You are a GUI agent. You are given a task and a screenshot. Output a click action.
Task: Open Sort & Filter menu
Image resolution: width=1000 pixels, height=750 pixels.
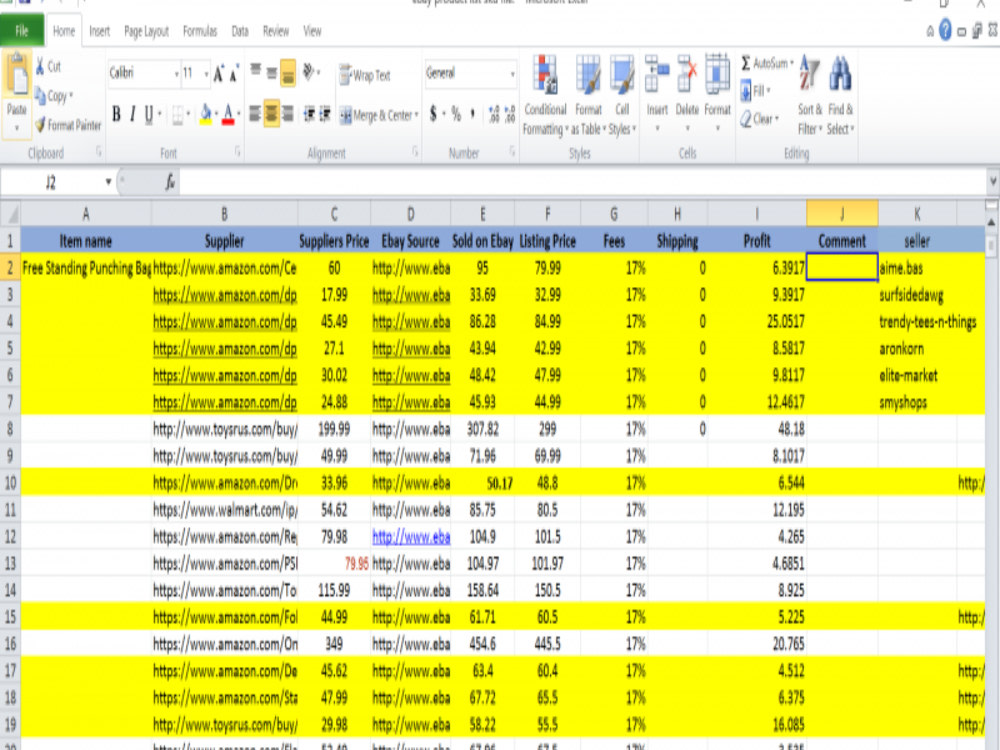coord(809,96)
